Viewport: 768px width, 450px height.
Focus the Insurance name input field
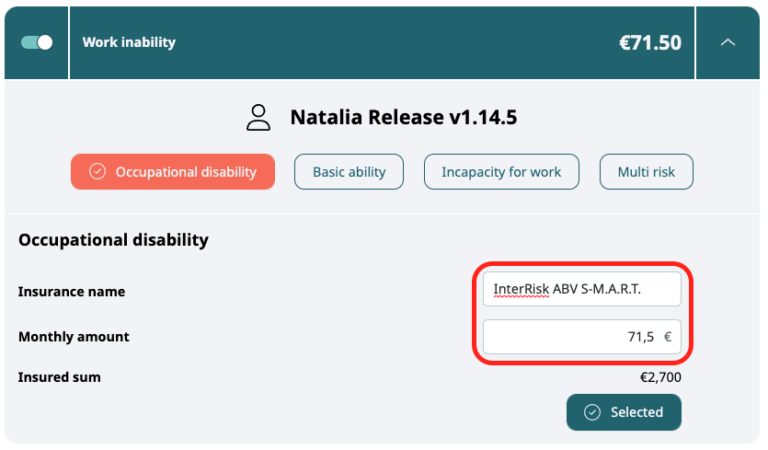[581, 290]
